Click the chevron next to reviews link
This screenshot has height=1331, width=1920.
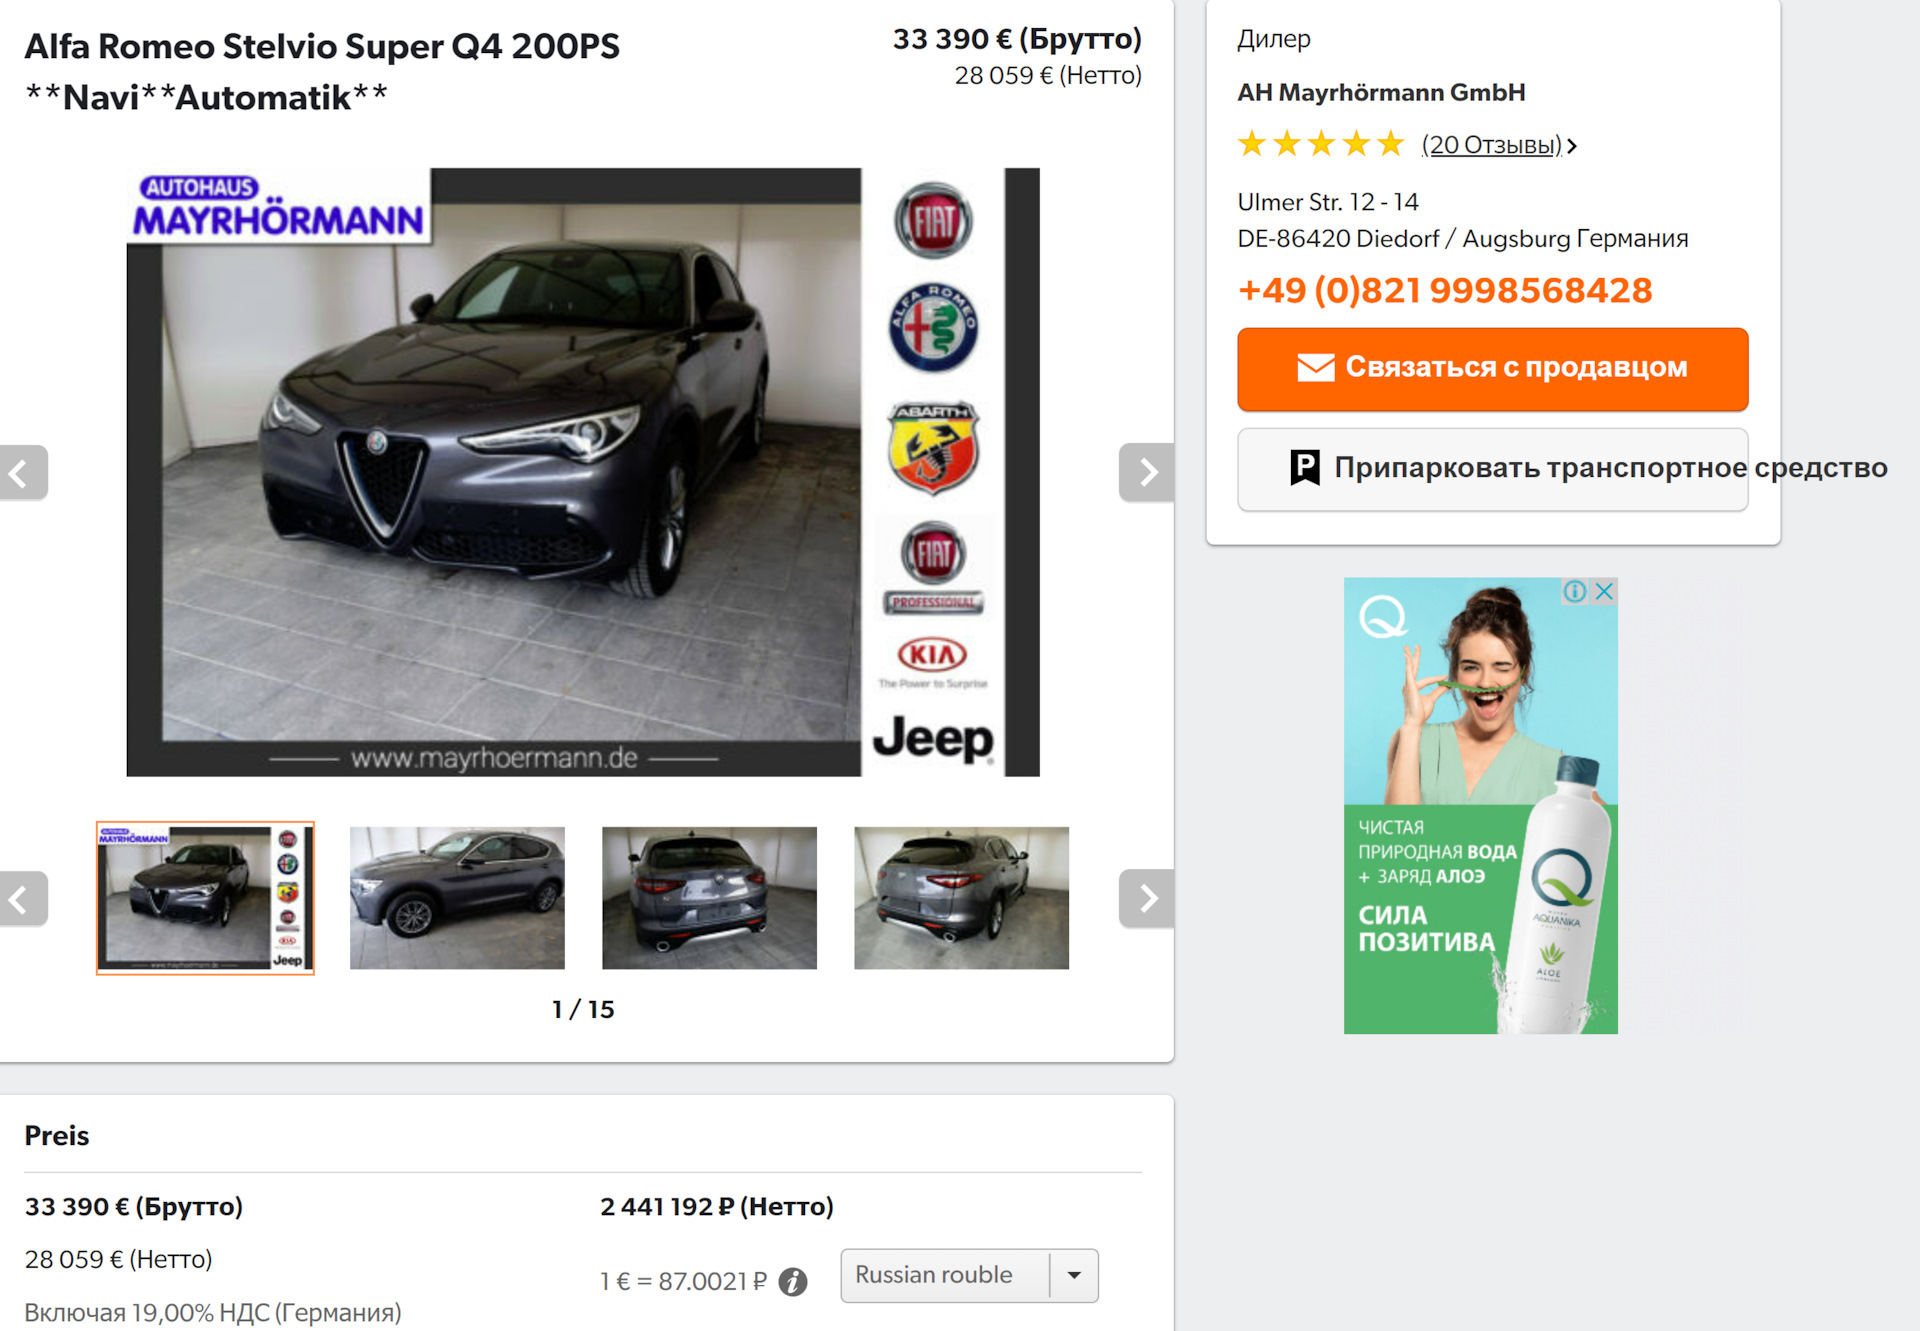[1572, 146]
